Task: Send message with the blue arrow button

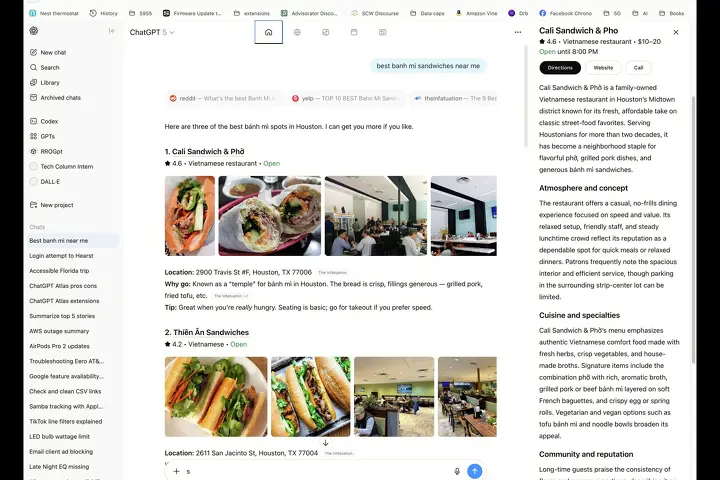Action: [x=474, y=471]
